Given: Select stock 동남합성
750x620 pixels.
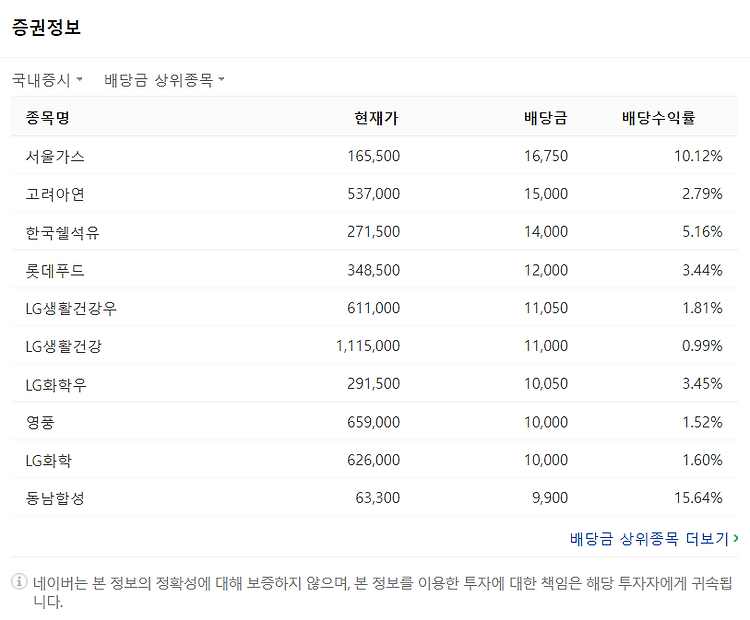Looking at the screenshot, I should 55,498.
